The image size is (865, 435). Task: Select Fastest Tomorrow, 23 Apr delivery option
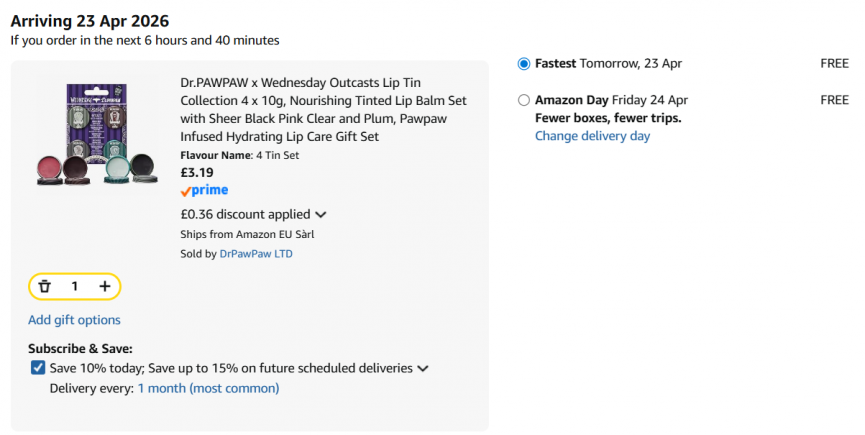click(x=524, y=63)
